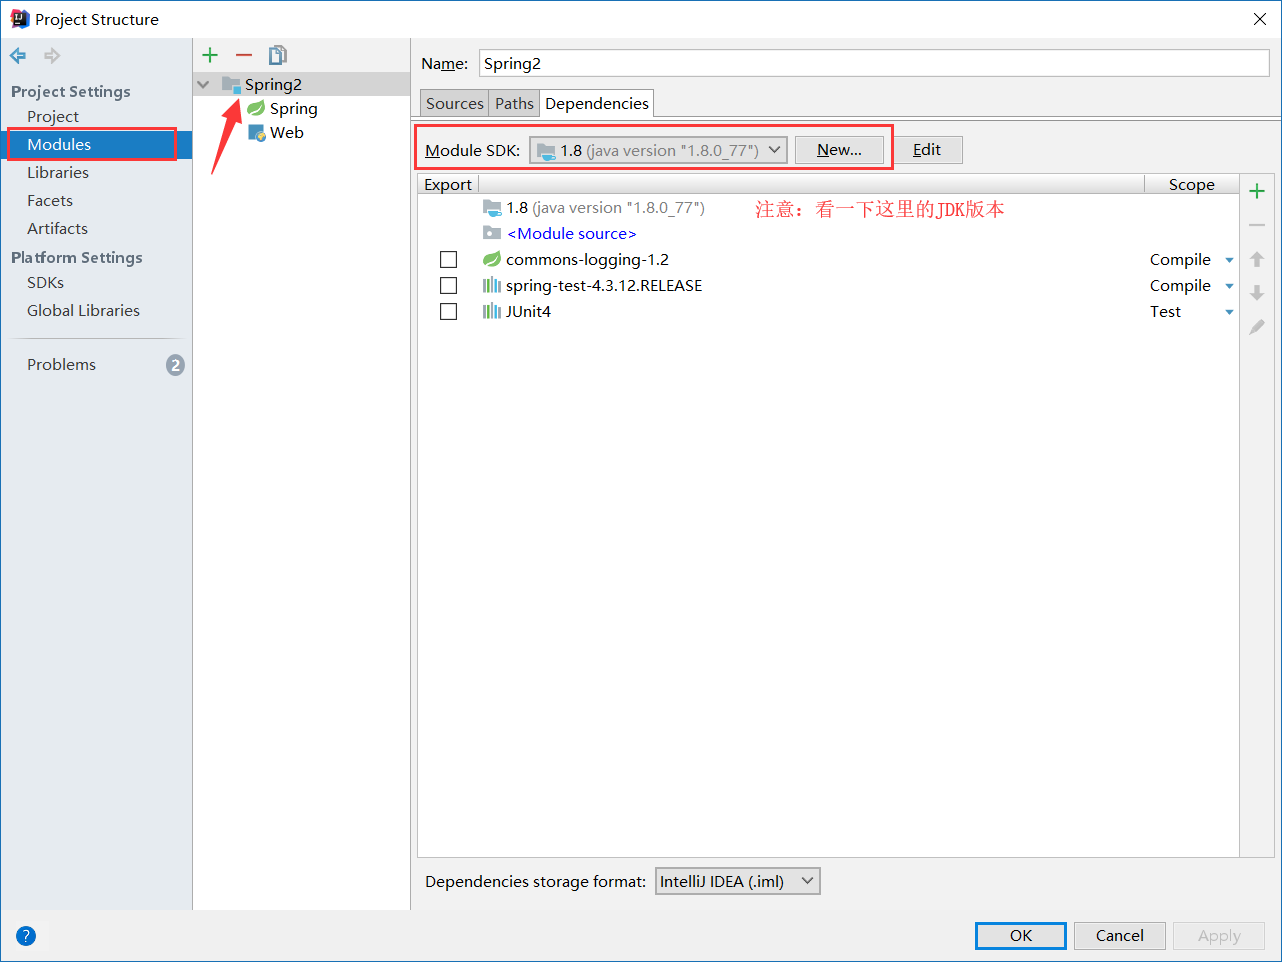Open Libraries settings
Screen dimensions: 1282x962
(58, 172)
